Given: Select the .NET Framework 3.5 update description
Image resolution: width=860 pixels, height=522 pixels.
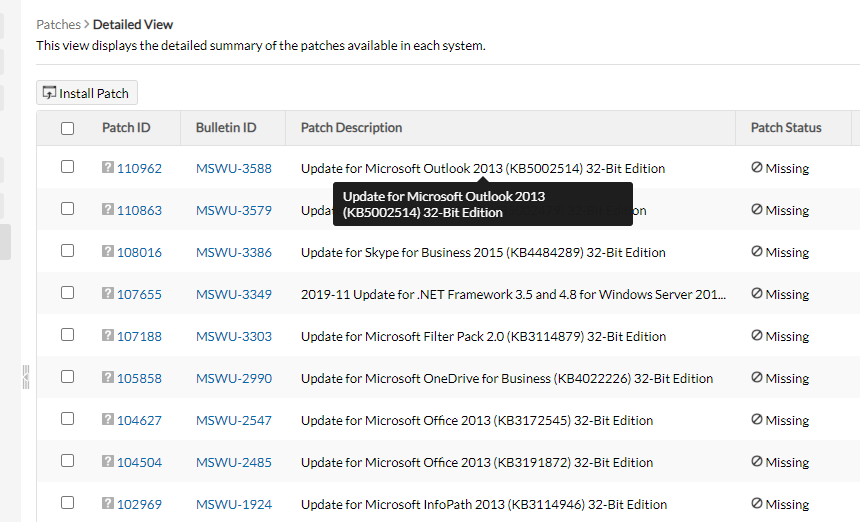Looking at the screenshot, I should click(513, 294).
